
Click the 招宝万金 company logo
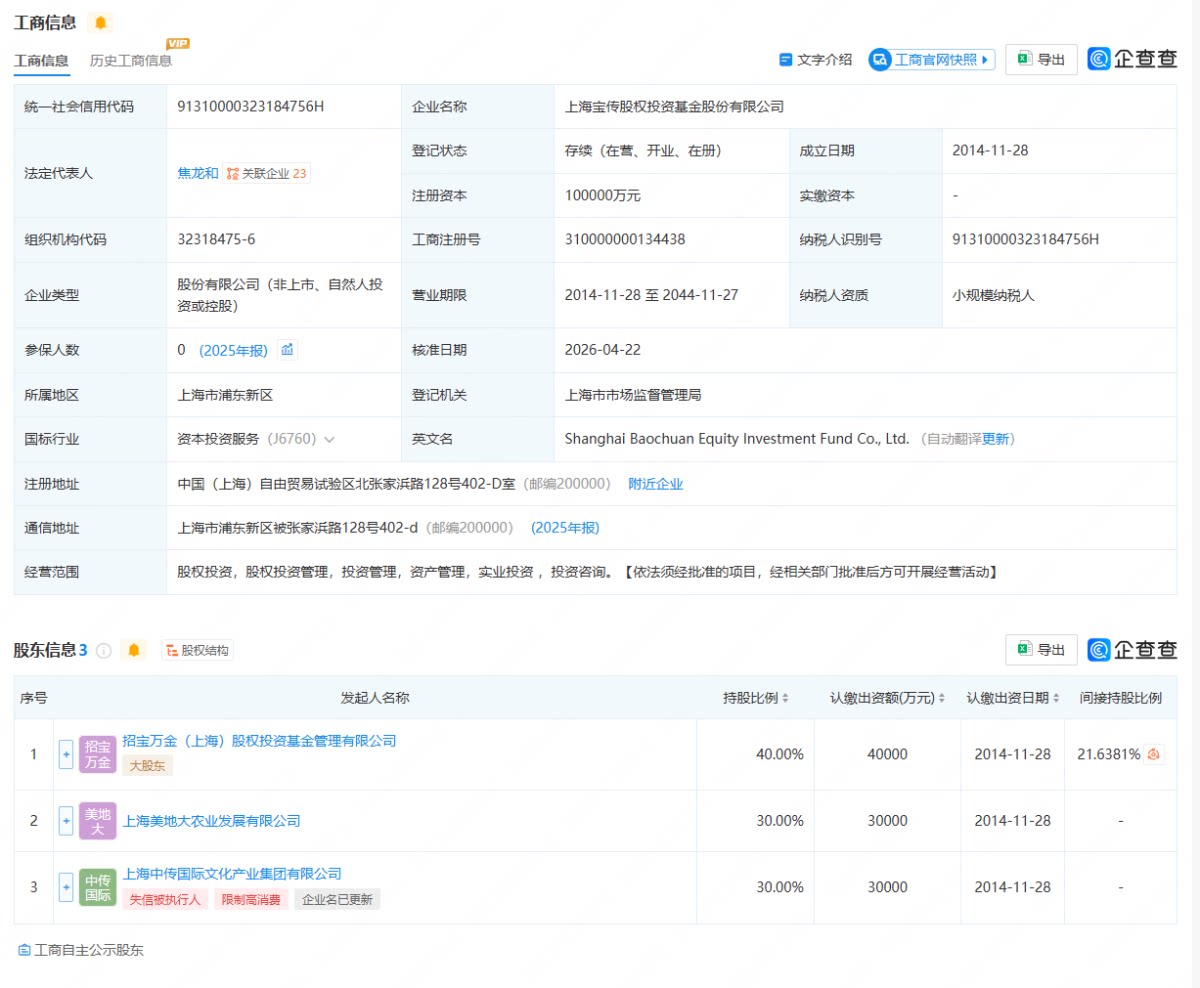tap(98, 754)
